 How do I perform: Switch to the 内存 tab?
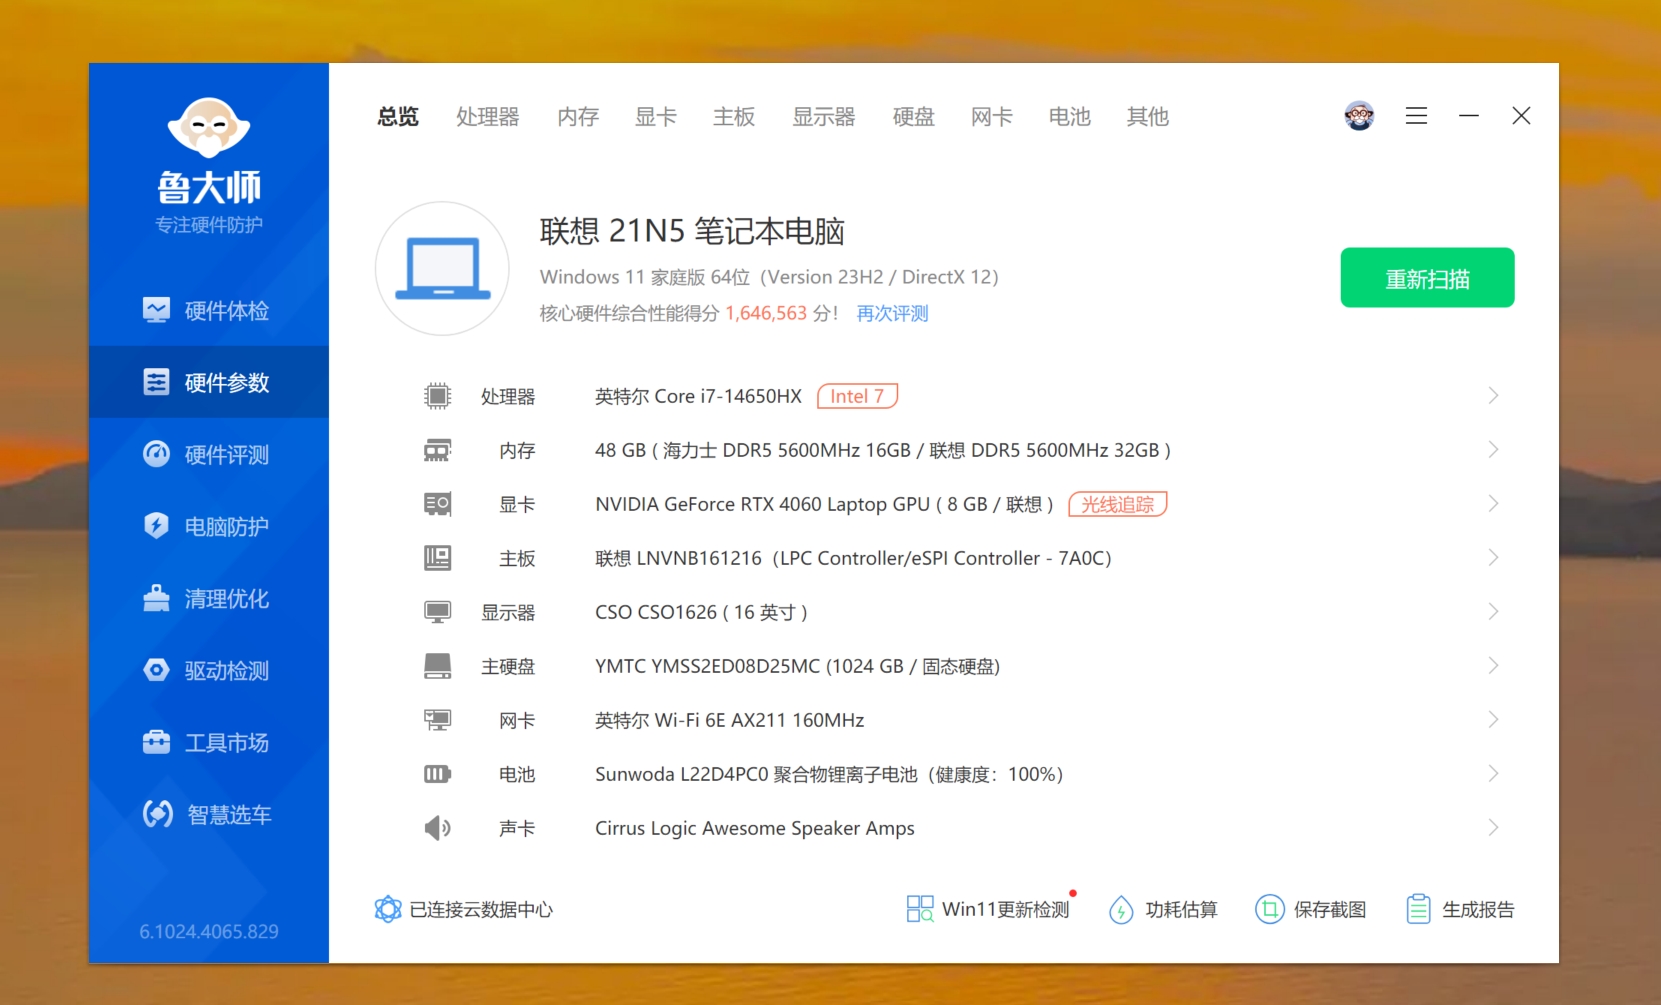578,117
